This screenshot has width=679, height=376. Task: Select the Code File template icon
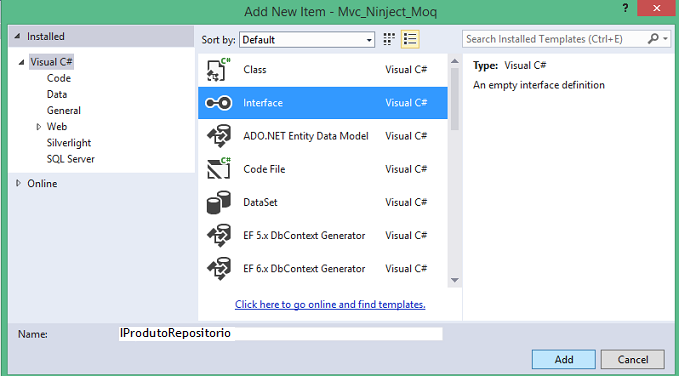tap(219, 169)
